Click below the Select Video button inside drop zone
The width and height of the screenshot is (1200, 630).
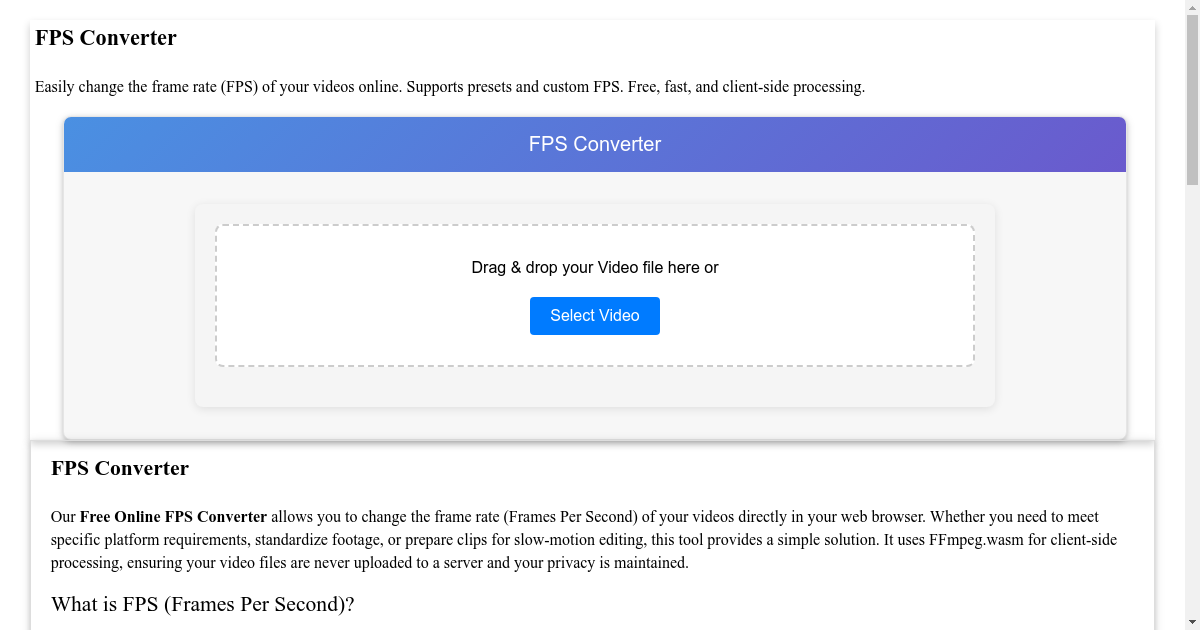(x=594, y=350)
